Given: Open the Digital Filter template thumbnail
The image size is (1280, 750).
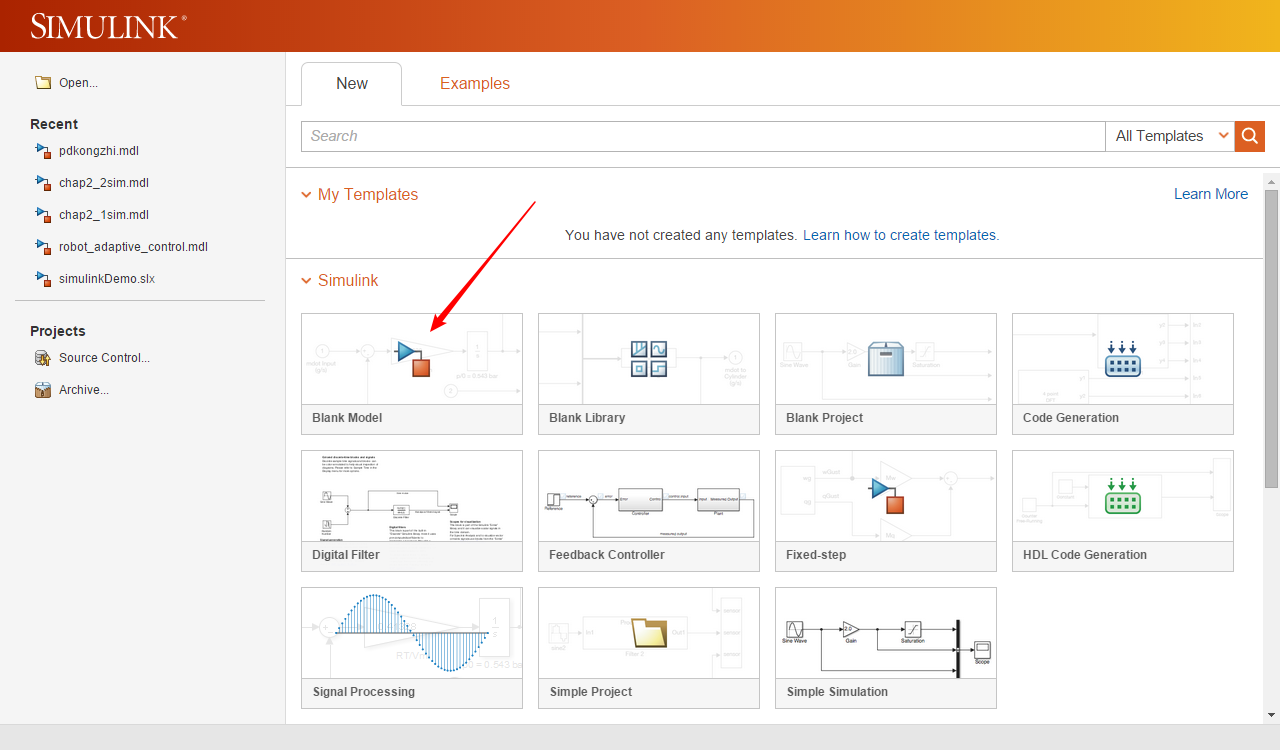Looking at the screenshot, I should tap(412, 496).
